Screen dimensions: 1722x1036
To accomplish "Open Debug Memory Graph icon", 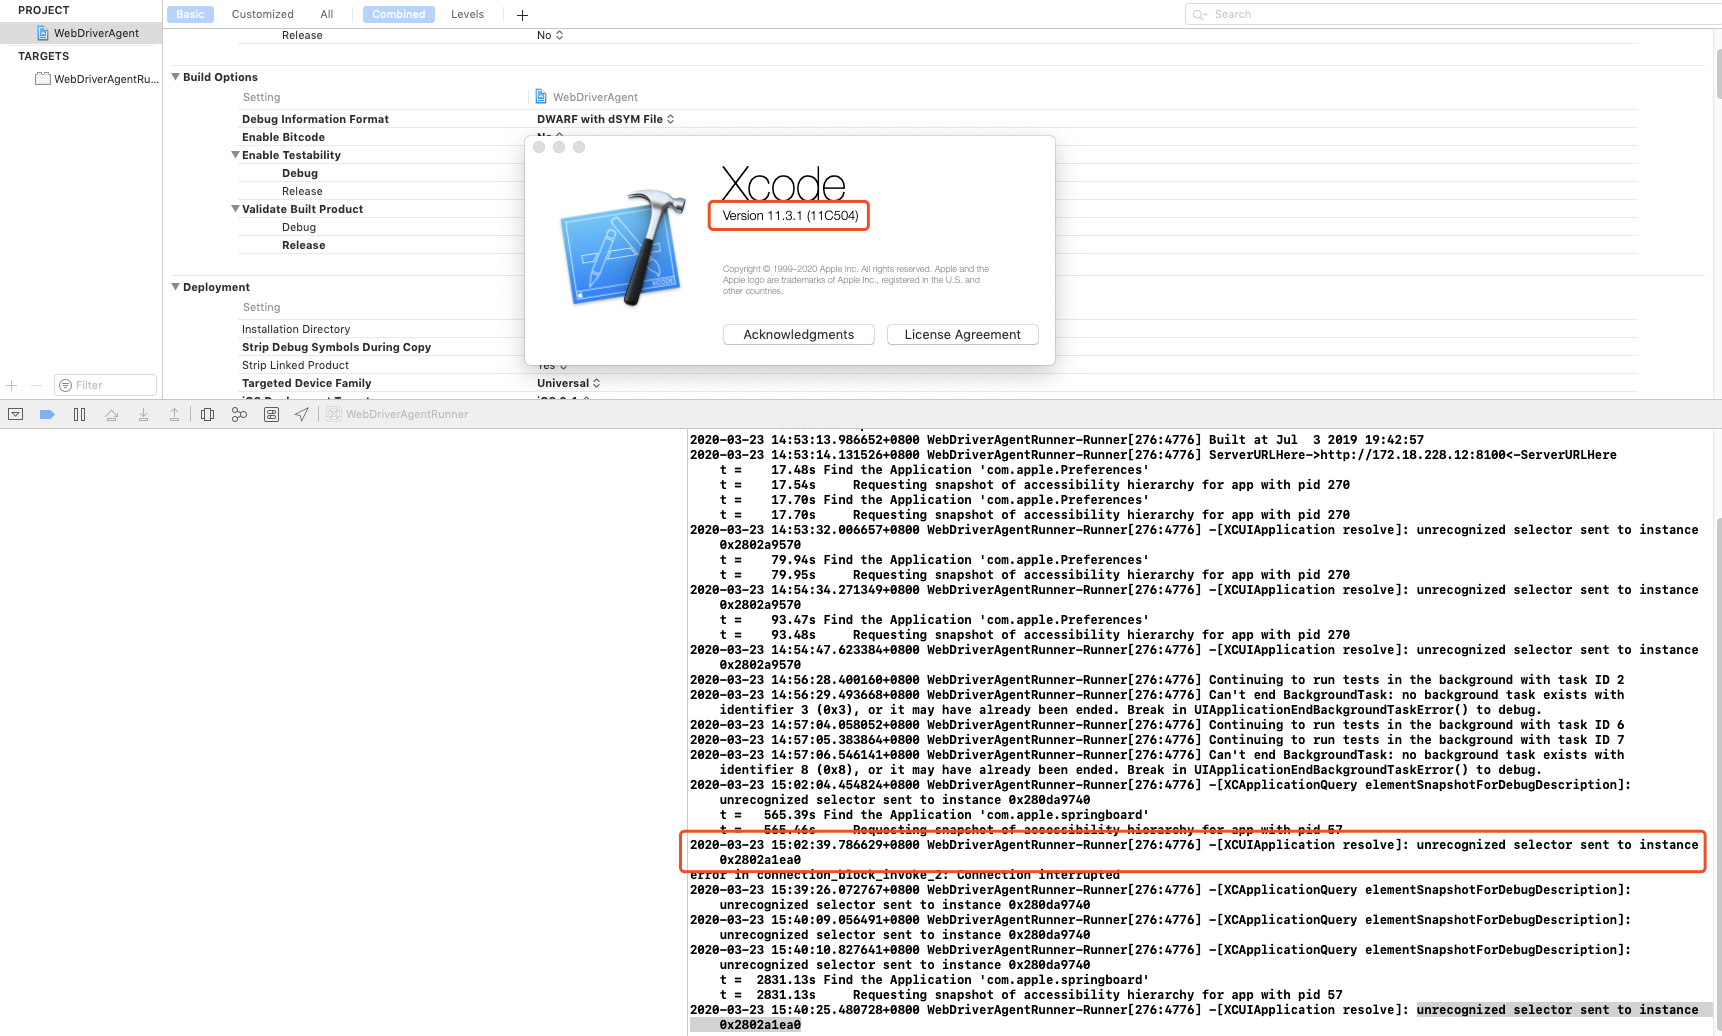I will click(239, 414).
